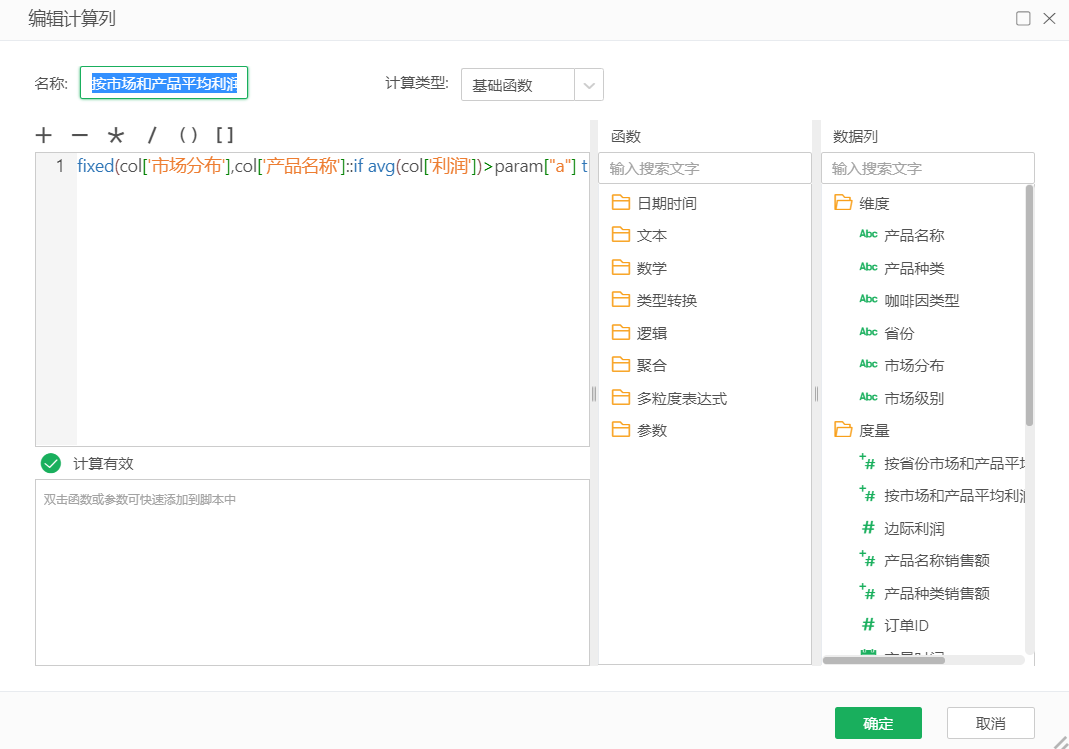This screenshot has height=749, width=1069.
Task: Click the 函数 search input box
Action: click(704, 168)
